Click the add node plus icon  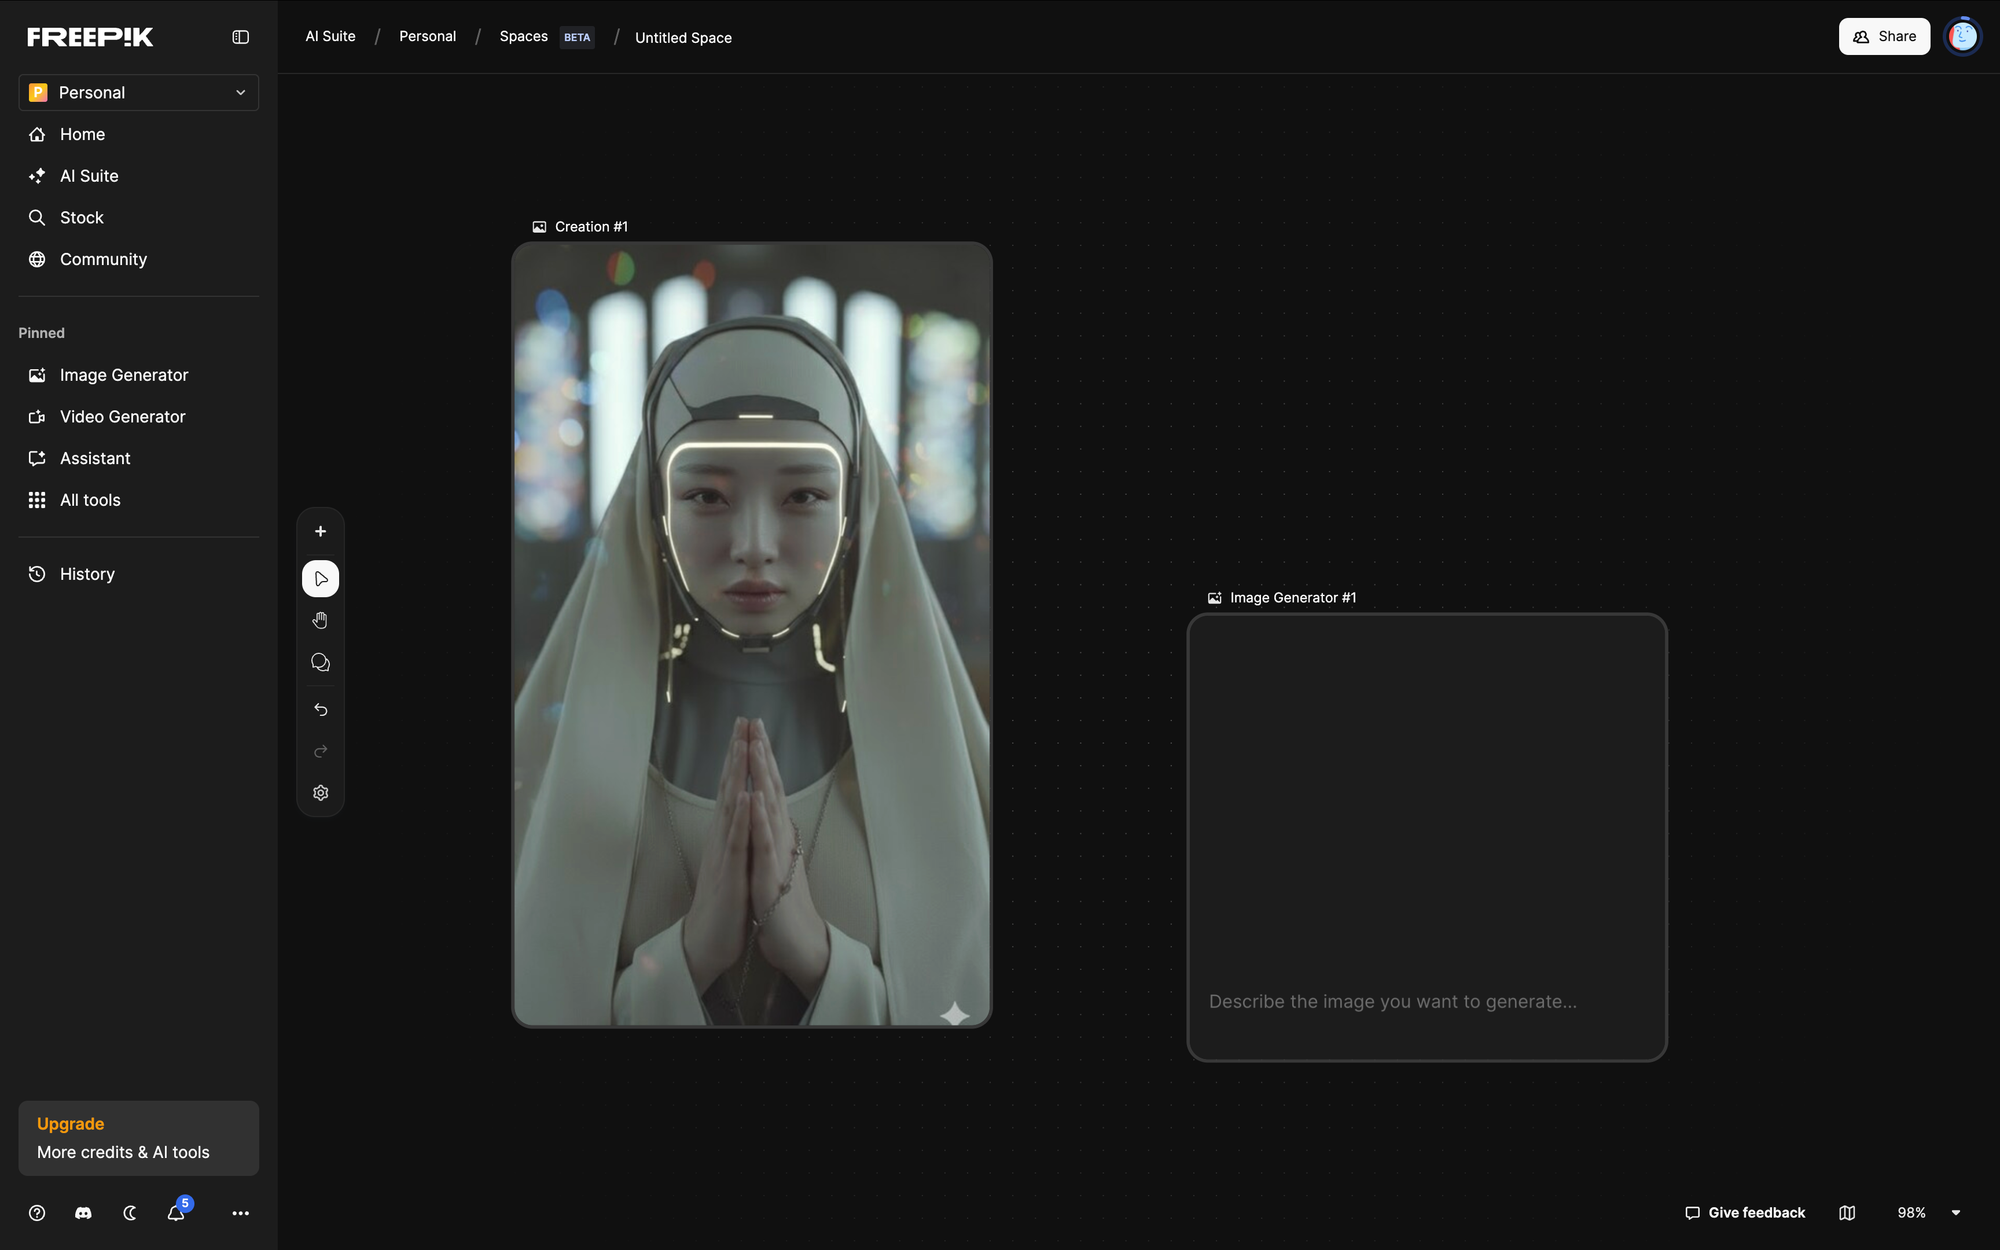point(320,532)
